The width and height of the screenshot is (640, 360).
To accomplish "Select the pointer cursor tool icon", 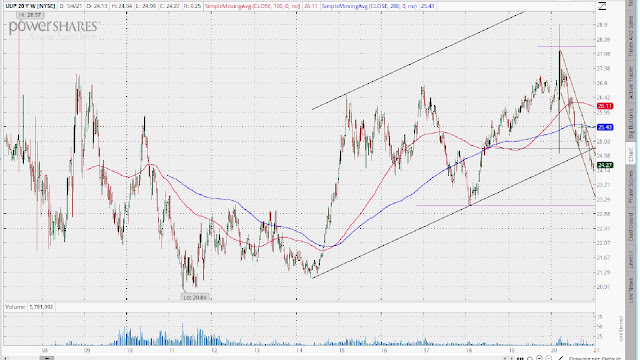I will click(530, 358).
